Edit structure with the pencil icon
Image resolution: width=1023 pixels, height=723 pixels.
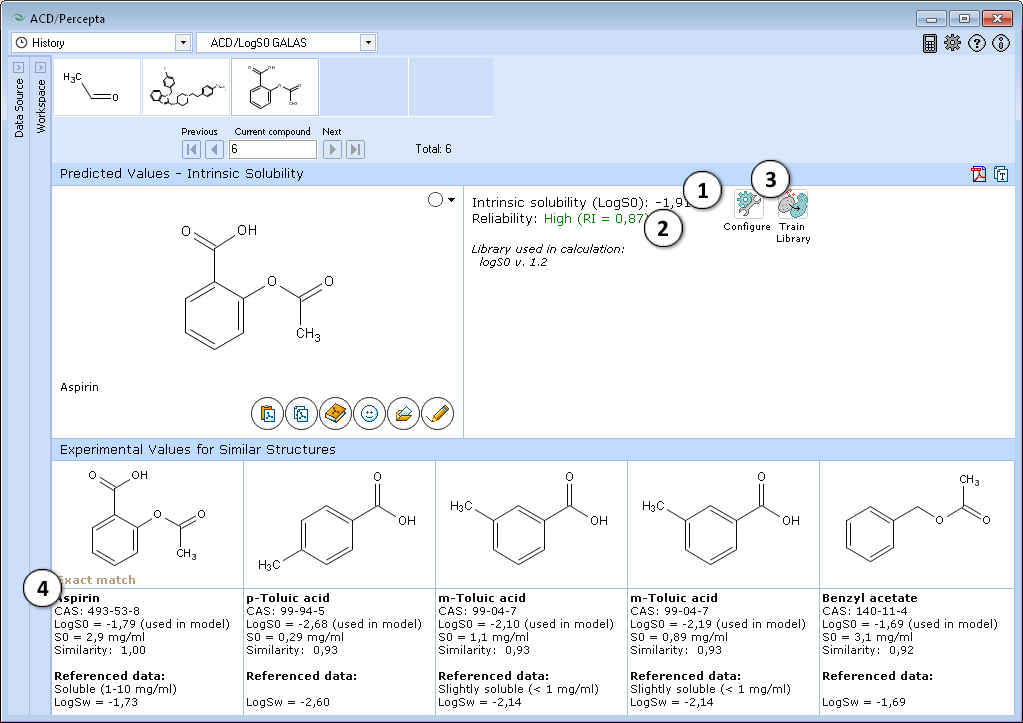437,414
